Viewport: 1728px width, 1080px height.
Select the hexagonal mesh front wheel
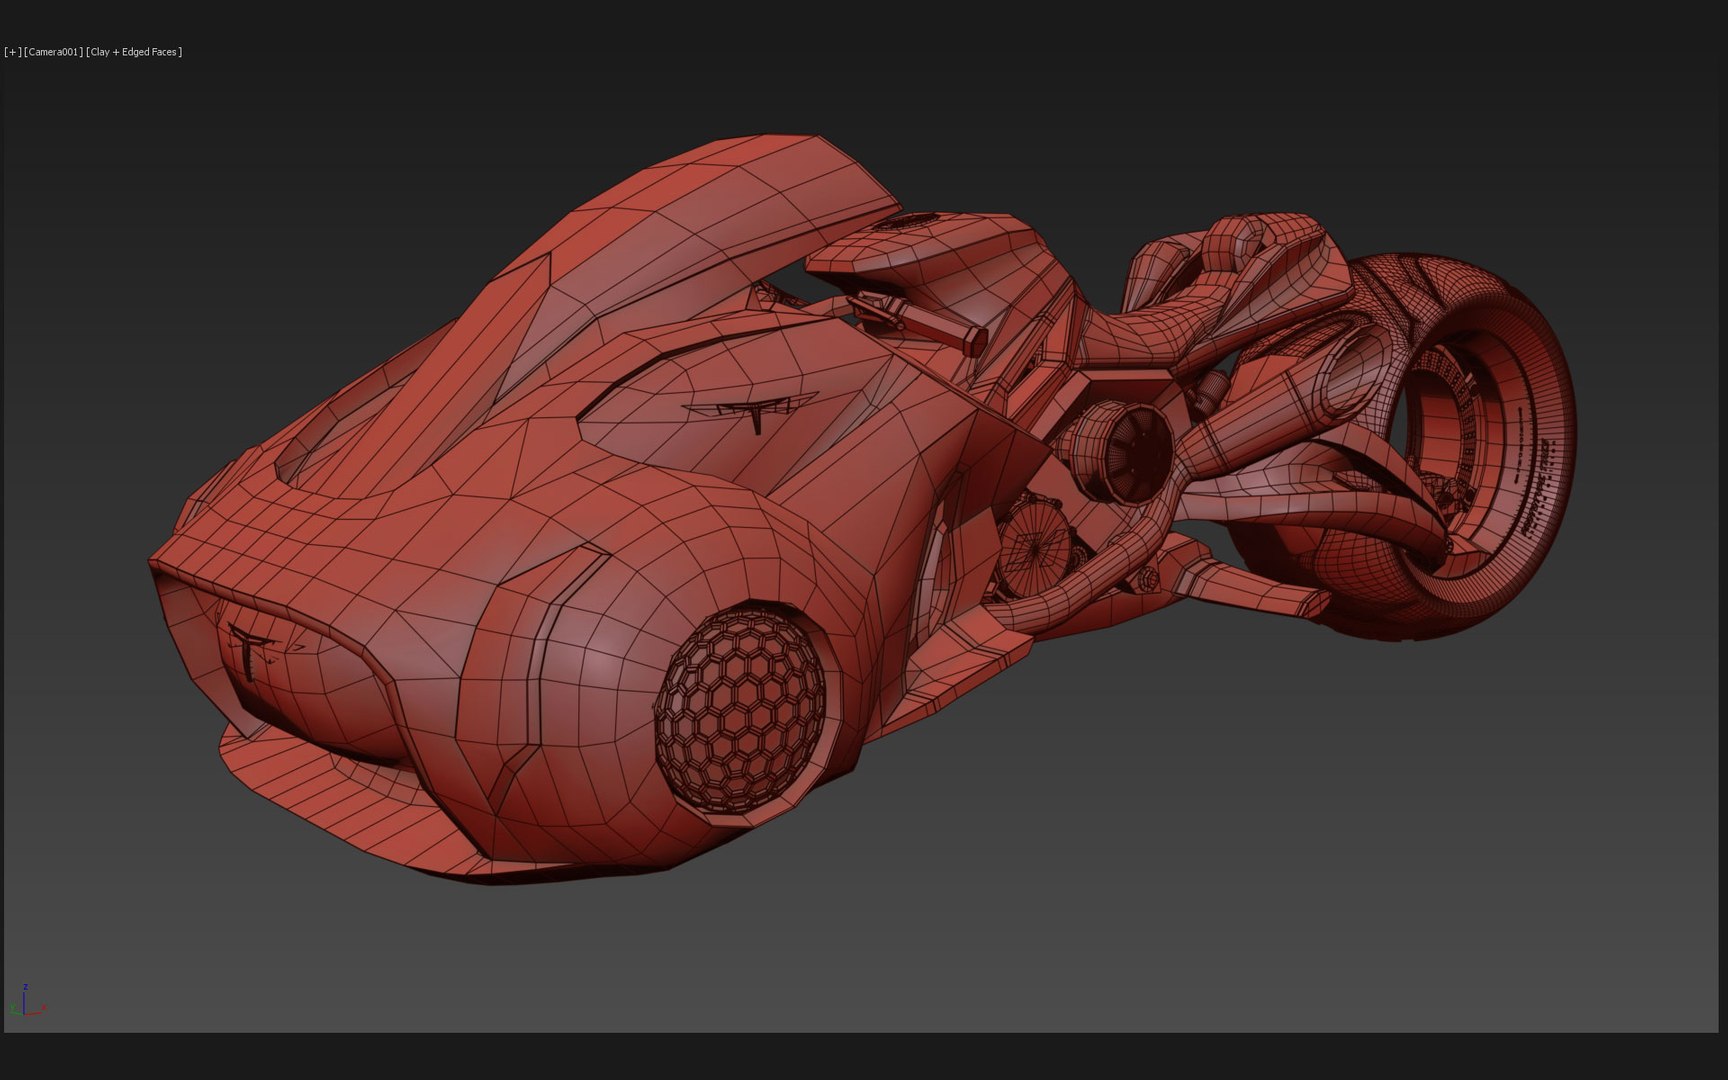[x=741, y=711]
